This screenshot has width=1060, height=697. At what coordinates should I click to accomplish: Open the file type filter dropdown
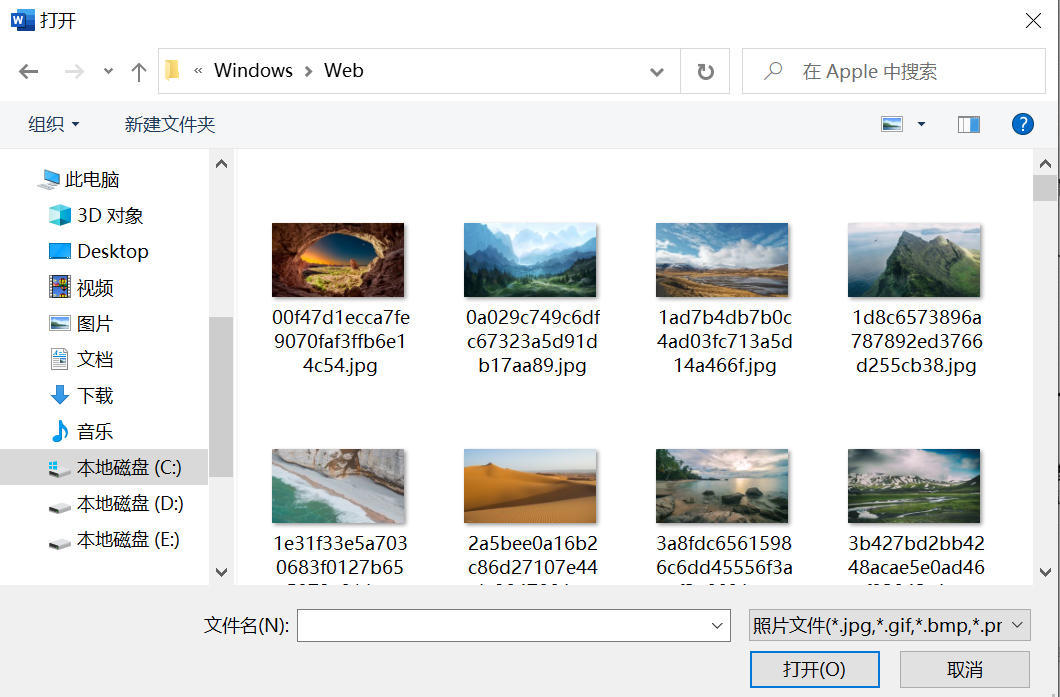click(x=889, y=626)
